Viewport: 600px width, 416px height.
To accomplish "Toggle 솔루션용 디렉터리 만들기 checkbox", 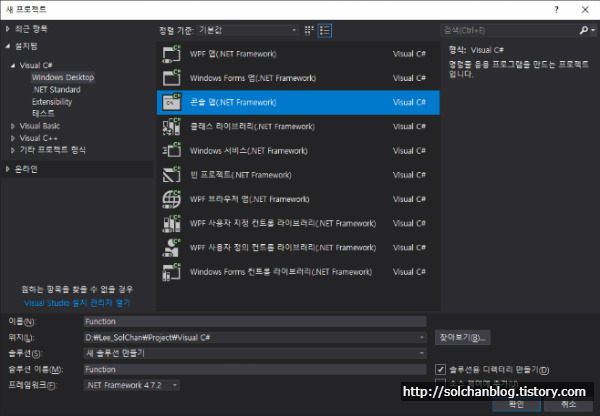I will (x=440, y=369).
